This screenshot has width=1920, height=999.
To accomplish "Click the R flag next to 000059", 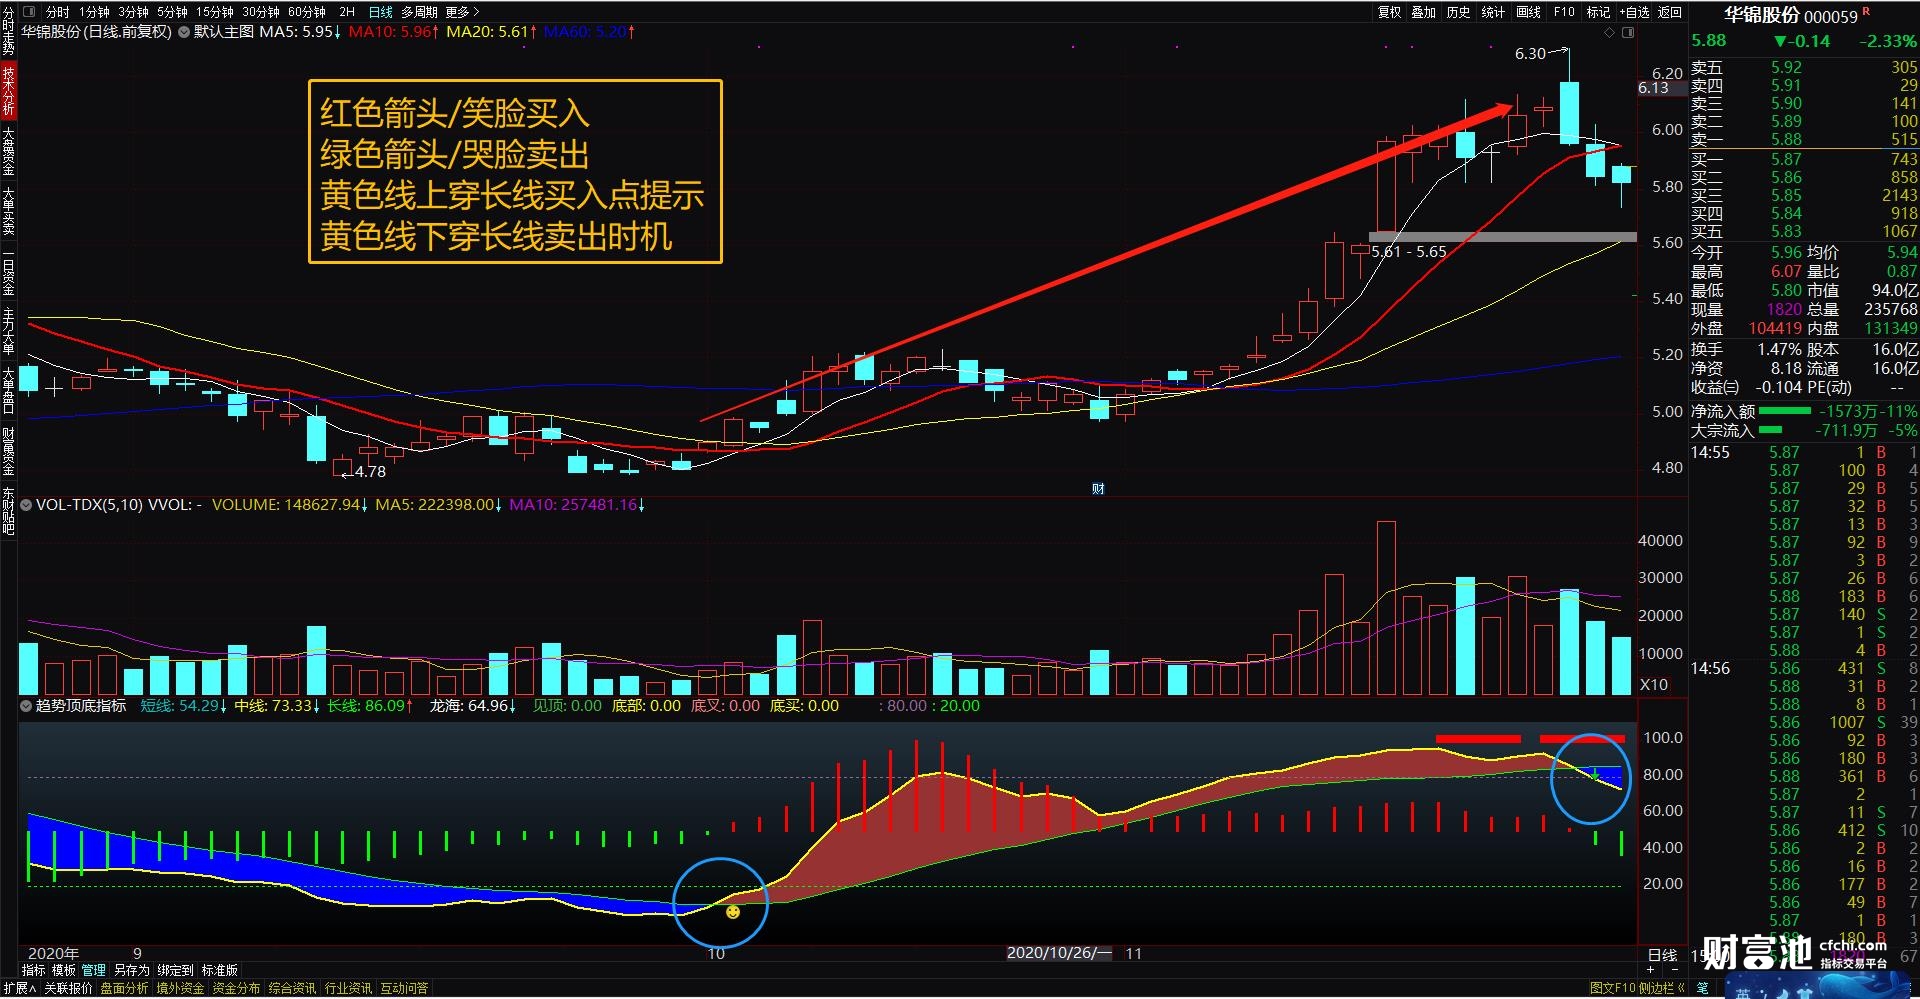I will pos(1866,11).
